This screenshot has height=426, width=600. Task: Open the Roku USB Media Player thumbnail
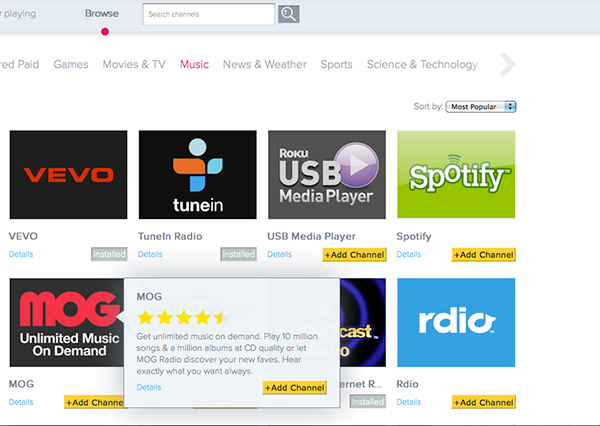point(327,175)
